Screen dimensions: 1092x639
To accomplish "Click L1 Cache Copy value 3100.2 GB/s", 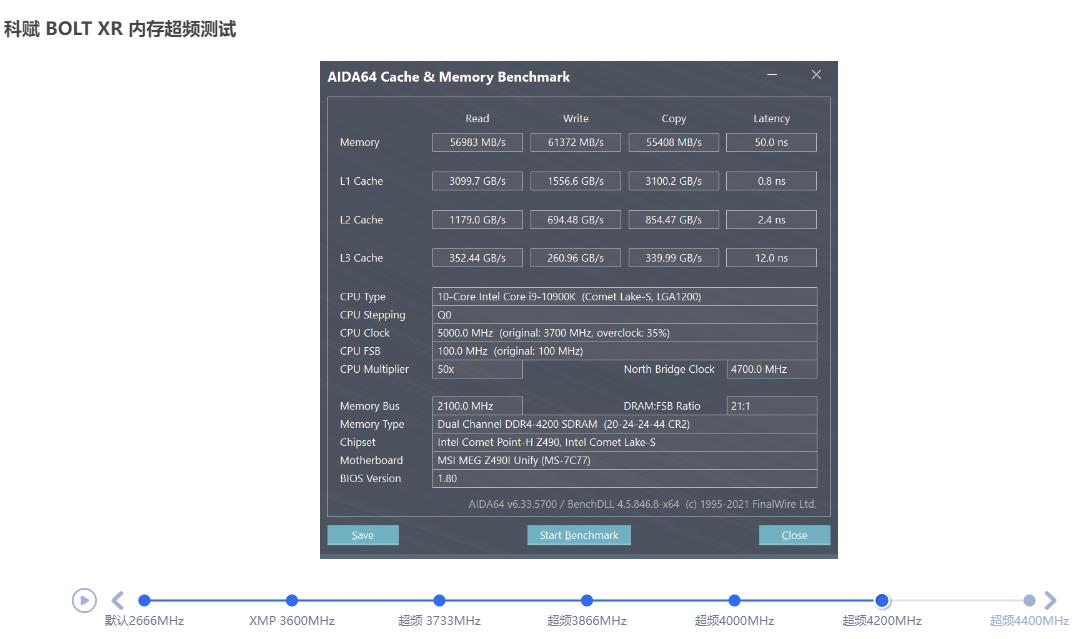I will point(673,181).
